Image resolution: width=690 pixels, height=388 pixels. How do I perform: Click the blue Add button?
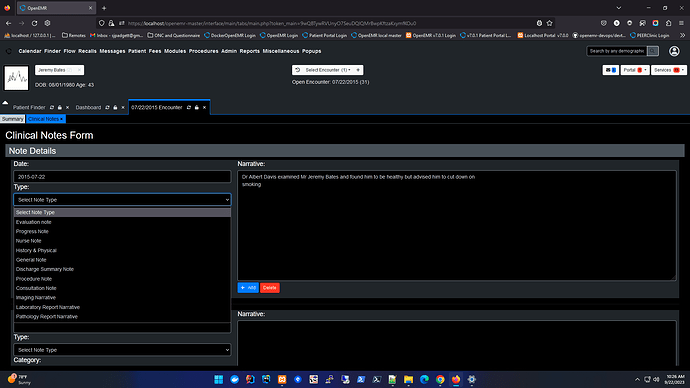tap(248, 288)
